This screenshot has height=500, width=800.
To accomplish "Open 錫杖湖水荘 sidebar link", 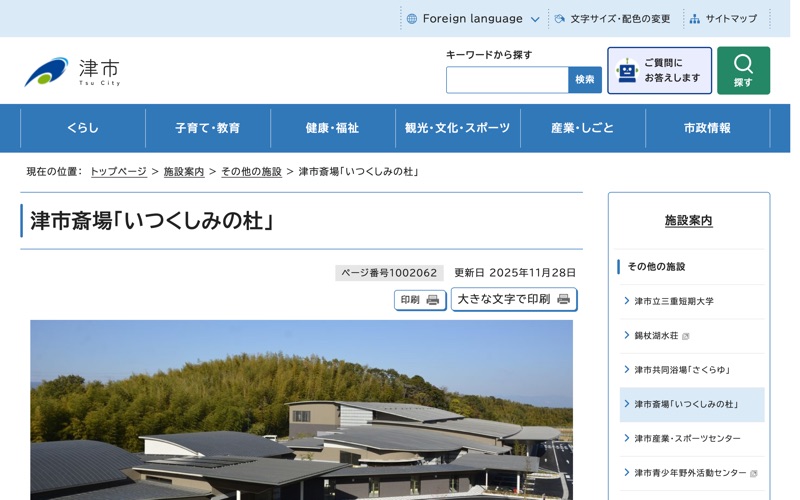I will 656,336.
